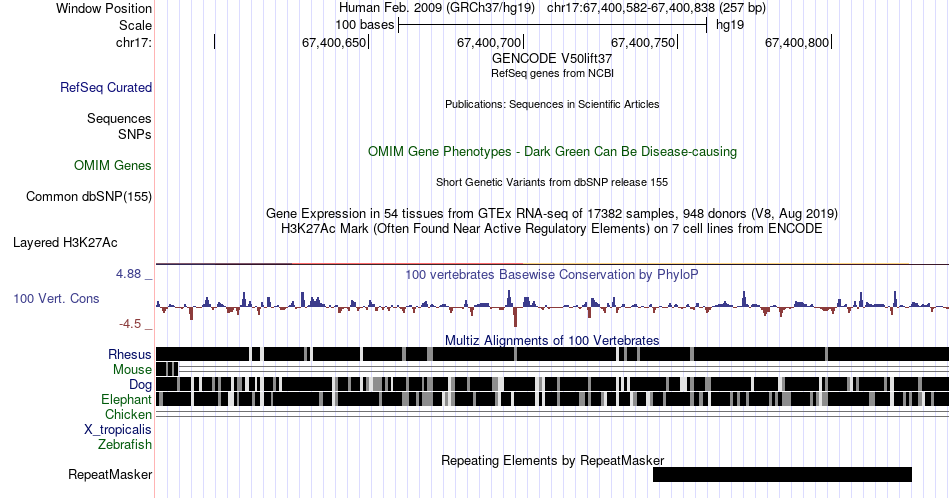Image resolution: width=950 pixels, height=498 pixels.
Task: Click the 67,400,700 ruler position
Action: [x=489, y=42]
